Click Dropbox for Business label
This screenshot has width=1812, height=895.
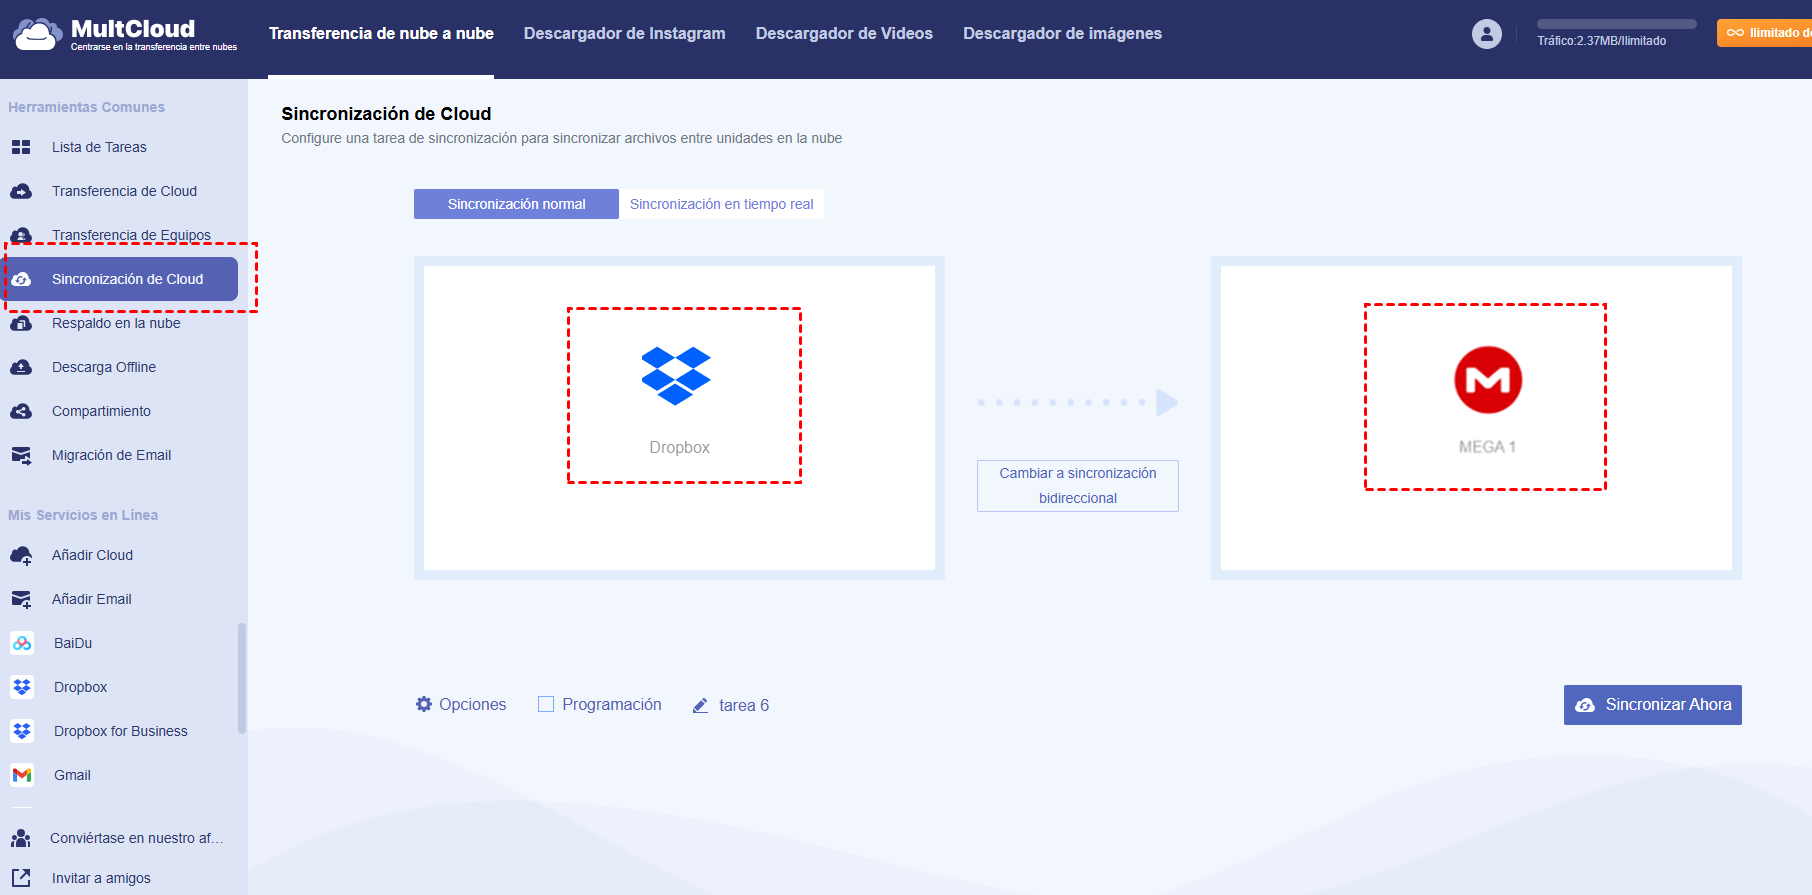coord(121,731)
